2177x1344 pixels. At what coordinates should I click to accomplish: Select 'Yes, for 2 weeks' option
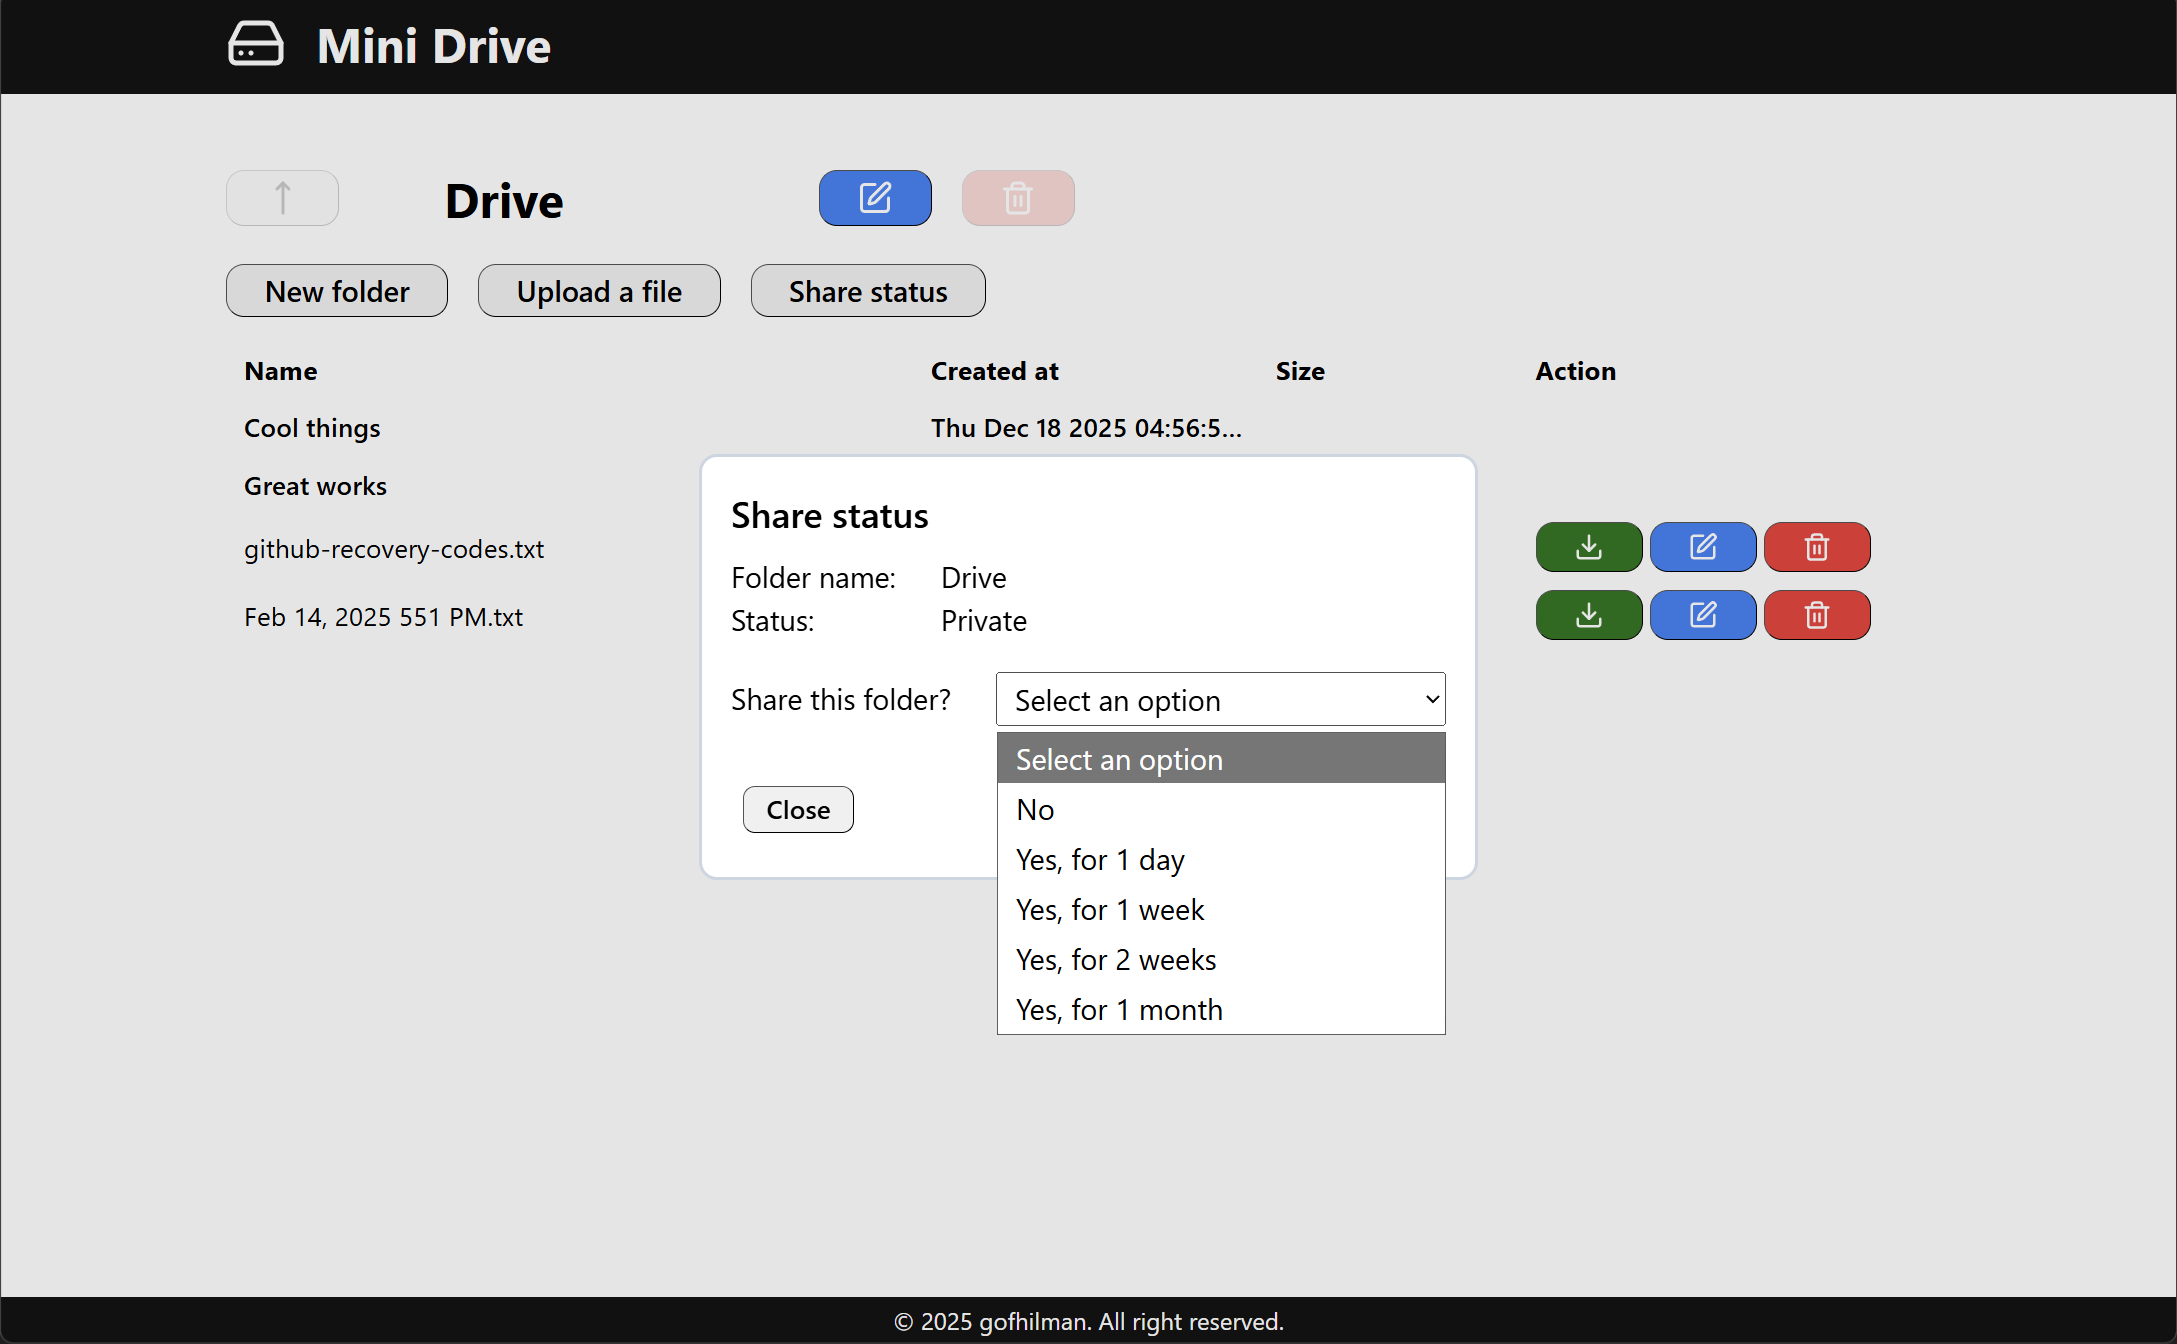tap(1116, 960)
